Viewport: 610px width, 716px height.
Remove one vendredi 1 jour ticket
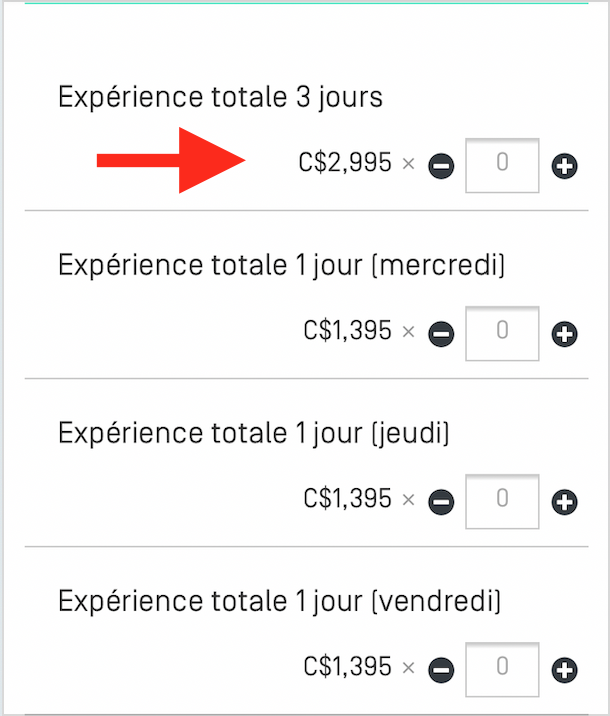pos(441,670)
